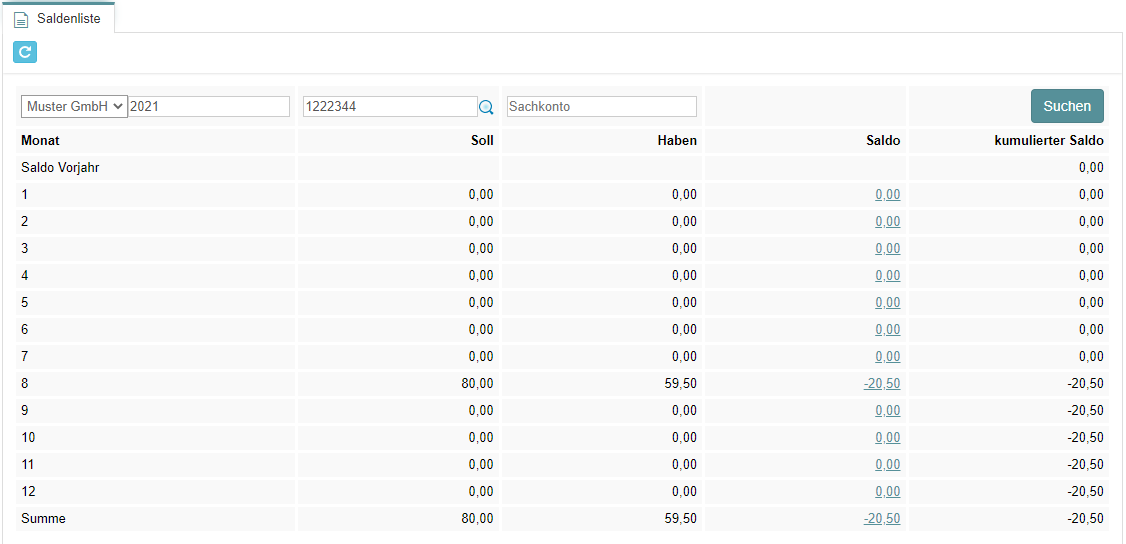Open the Saldo link for month 2
The width and height of the screenshot is (1126, 544).
tap(888, 222)
